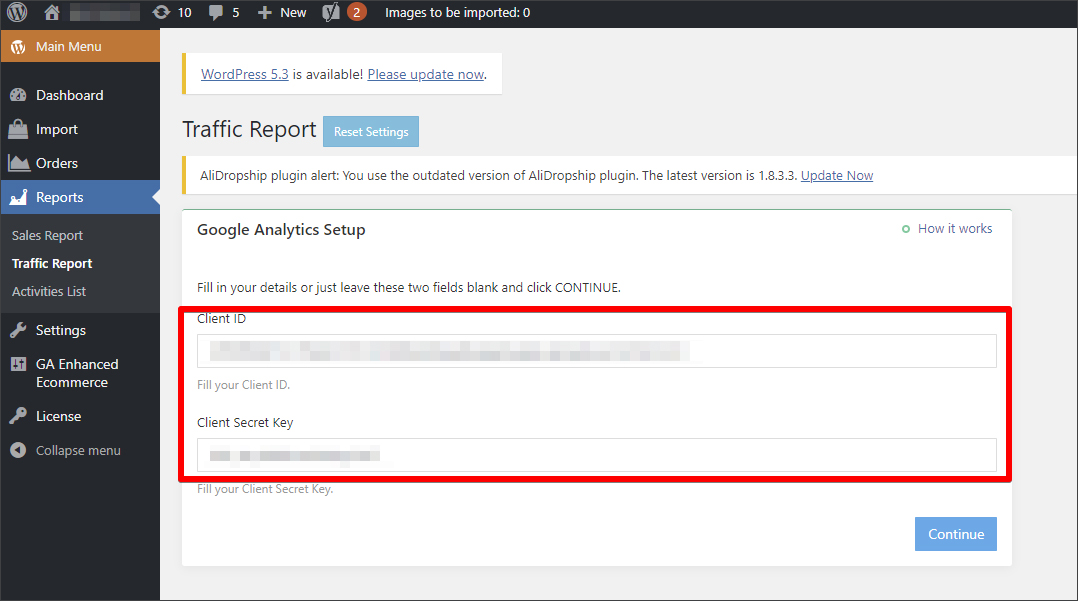Click the 'Traffic Report' page title

[x=249, y=129]
